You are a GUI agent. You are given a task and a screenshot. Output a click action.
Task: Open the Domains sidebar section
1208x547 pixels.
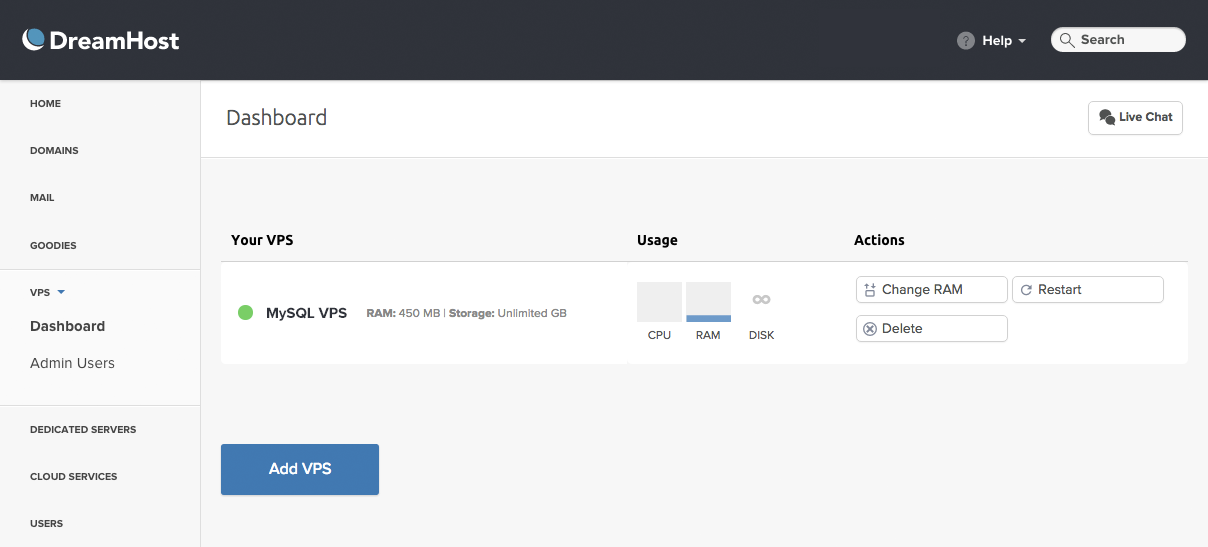[x=54, y=151]
